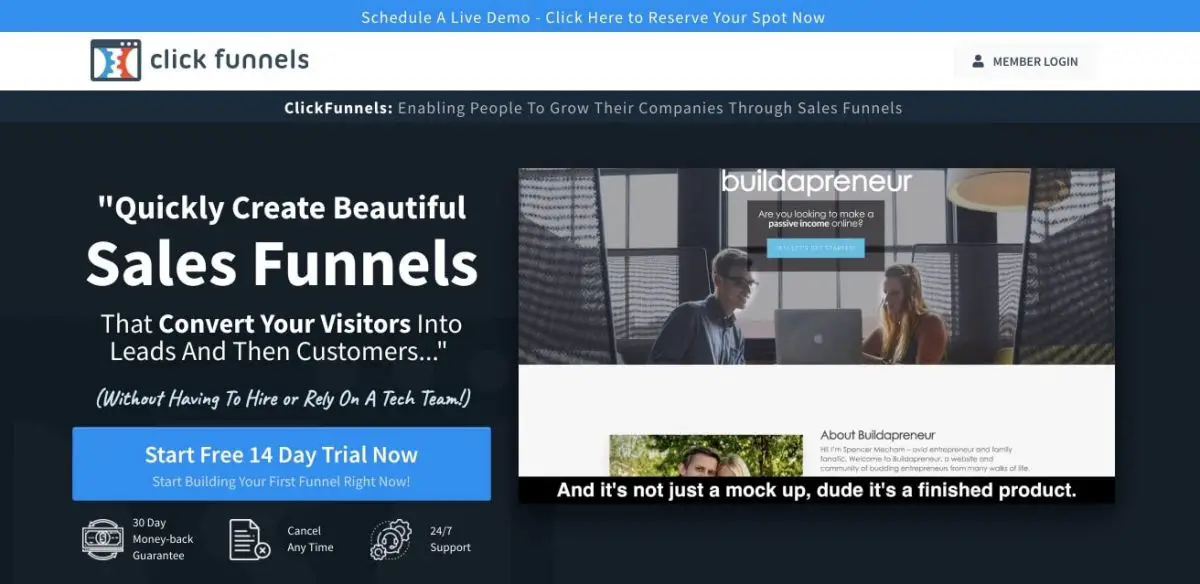This screenshot has height=584, width=1200.
Task: Click the "Quickly Create Beautiful" heading text
Action: tap(282, 207)
